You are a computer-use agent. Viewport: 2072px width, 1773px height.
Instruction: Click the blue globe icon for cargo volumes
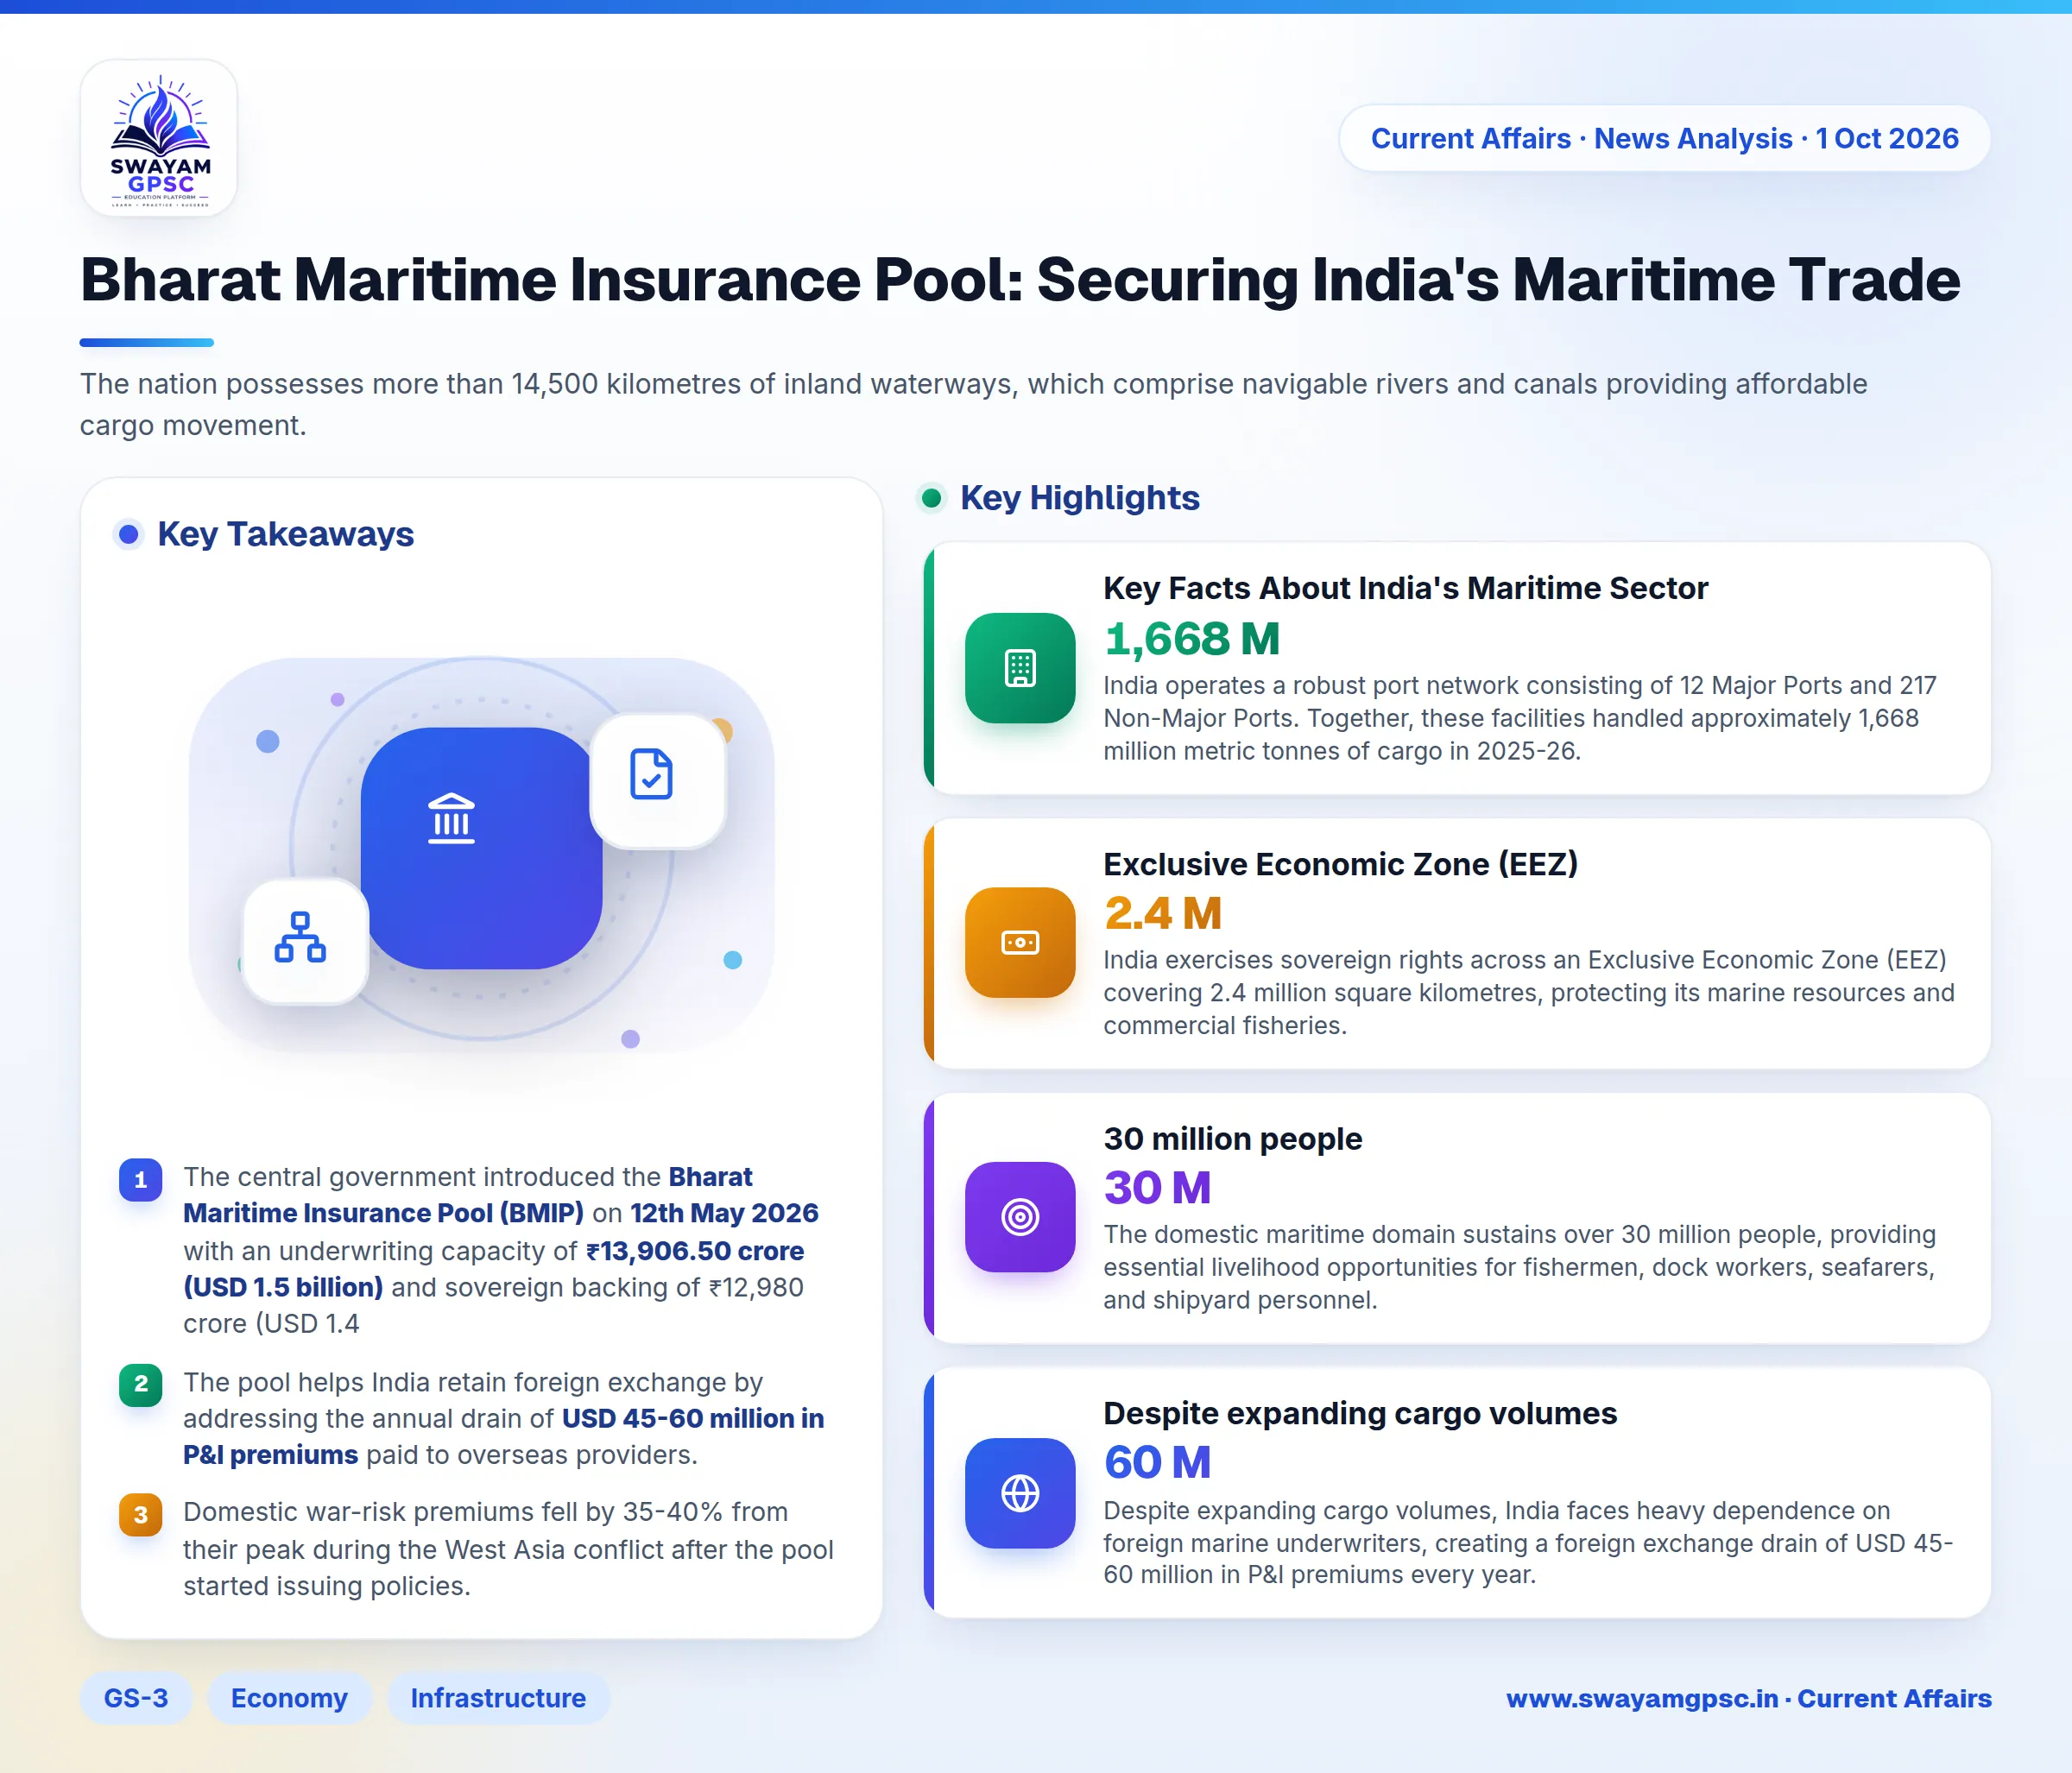1019,1493
